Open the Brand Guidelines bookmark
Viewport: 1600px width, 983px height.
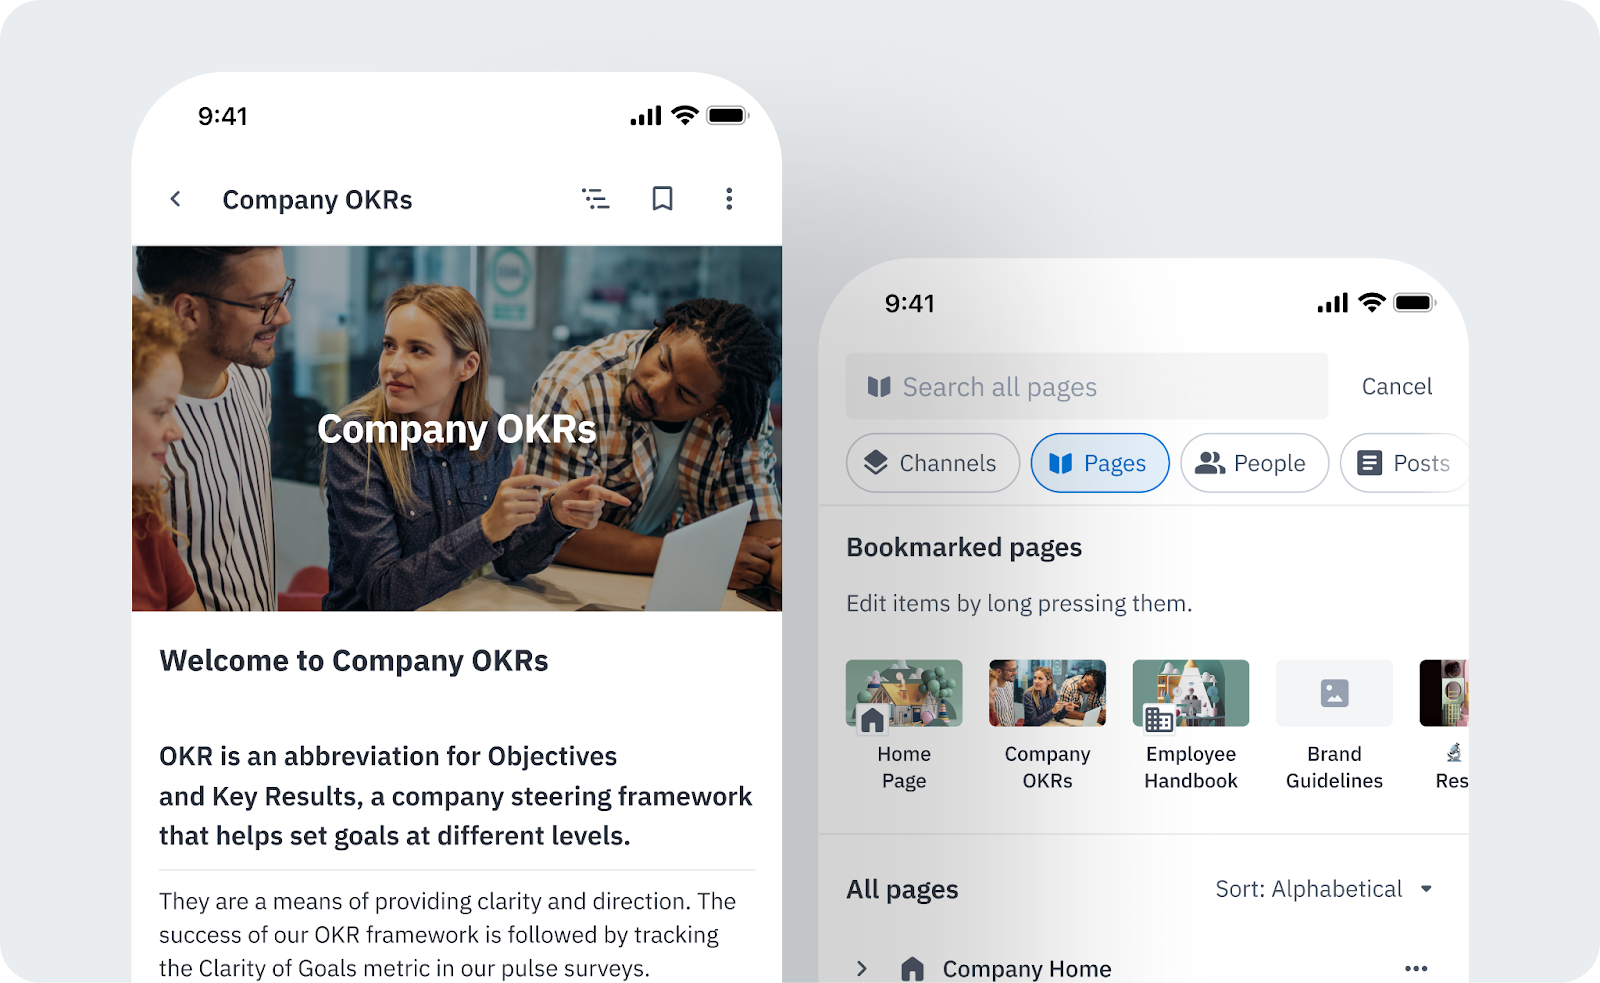pyautogui.click(x=1334, y=726)
